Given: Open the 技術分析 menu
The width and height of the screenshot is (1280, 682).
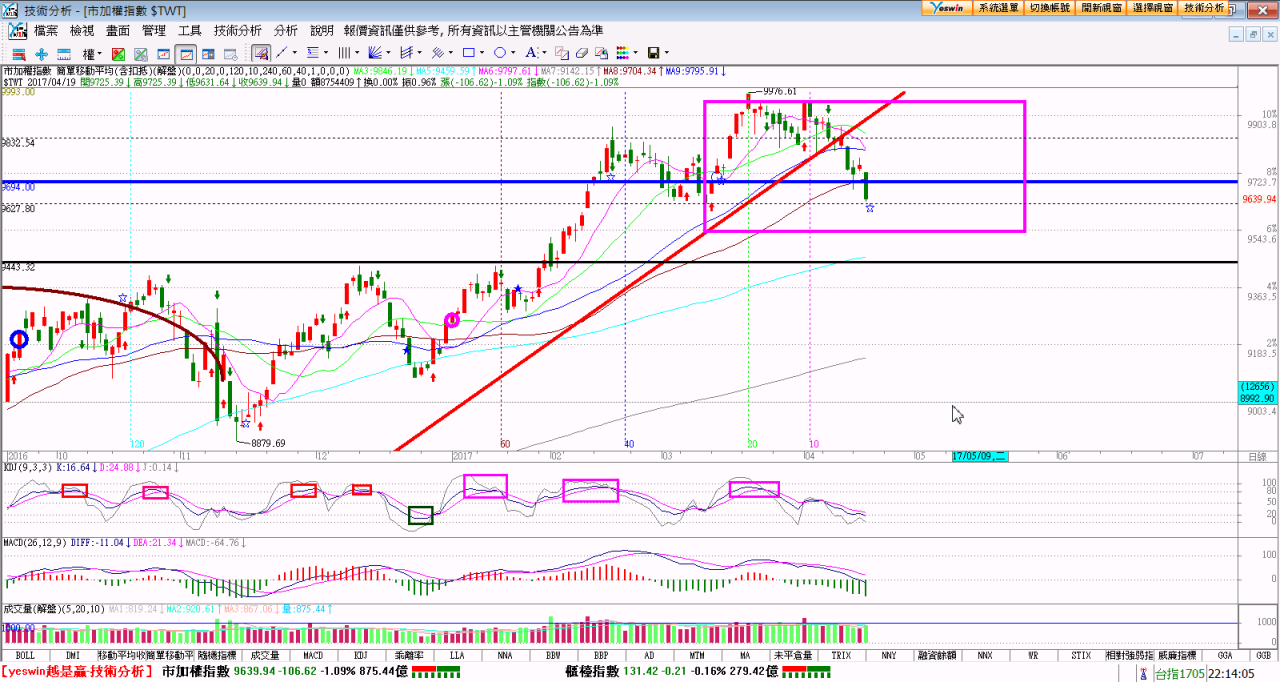Looking at the screenshot, I should [x=238, y=31].
